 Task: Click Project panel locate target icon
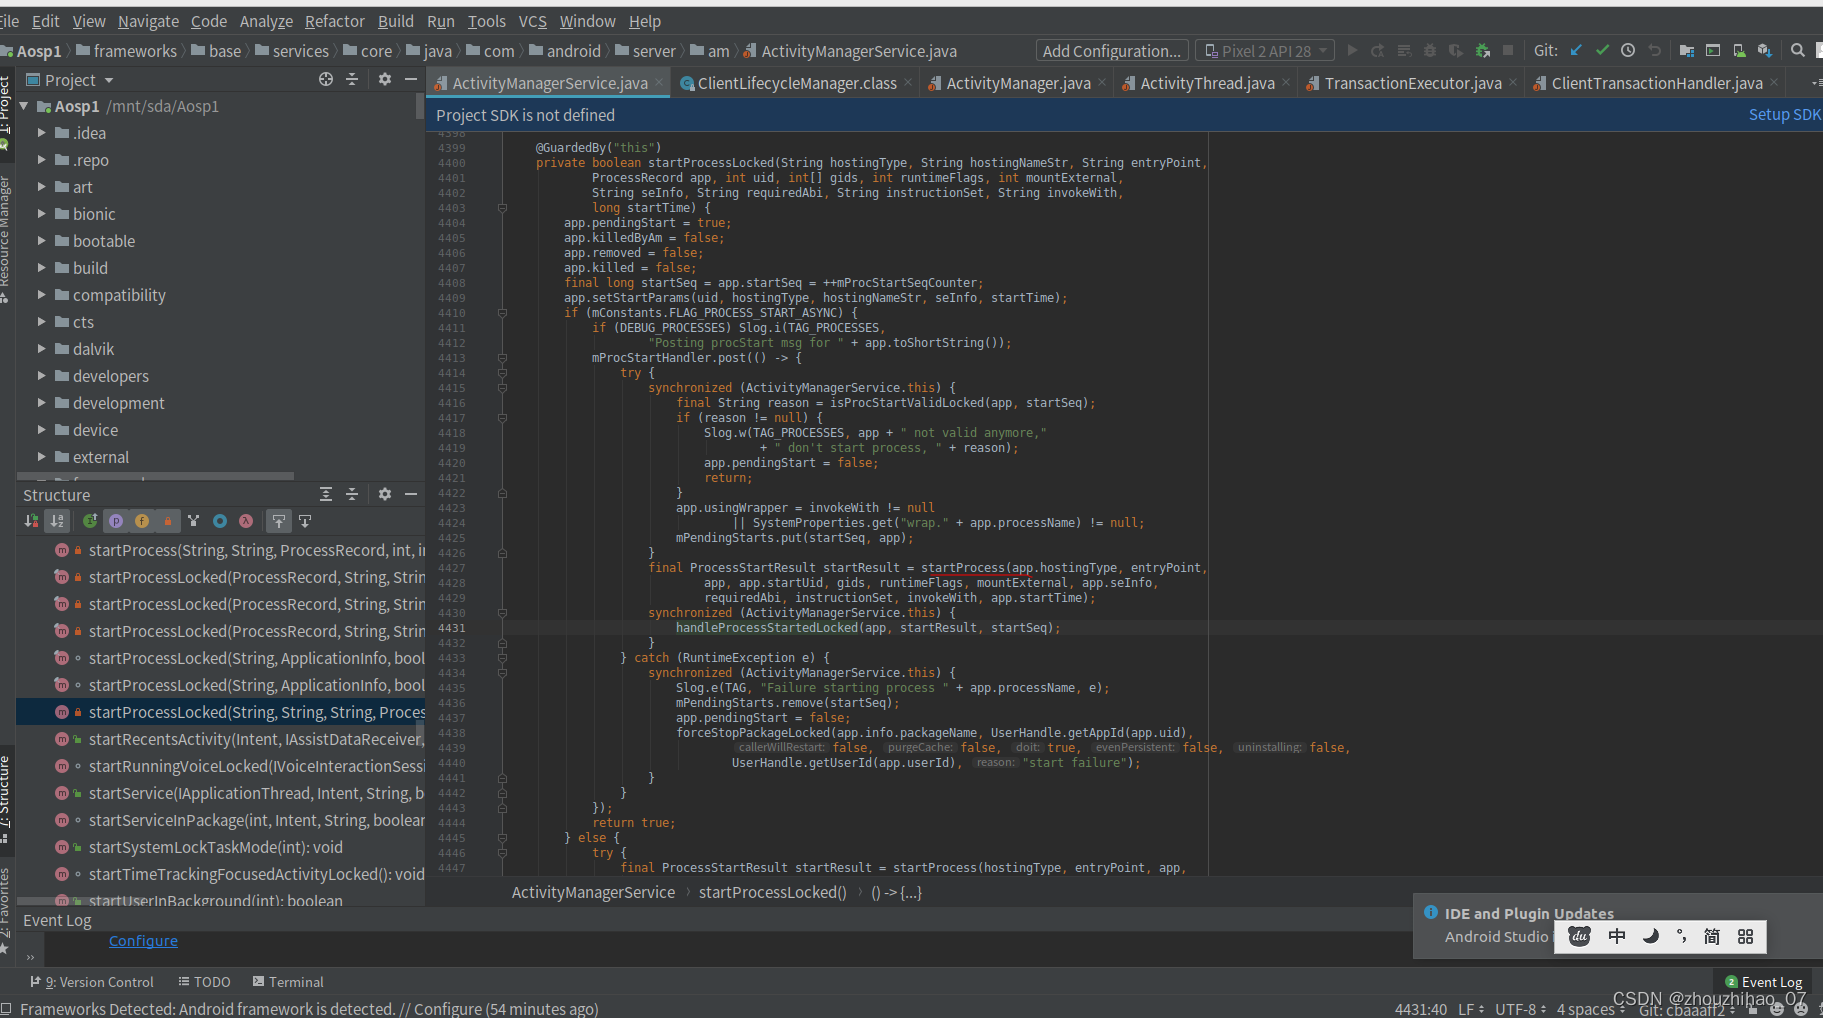tap(325, 79)
